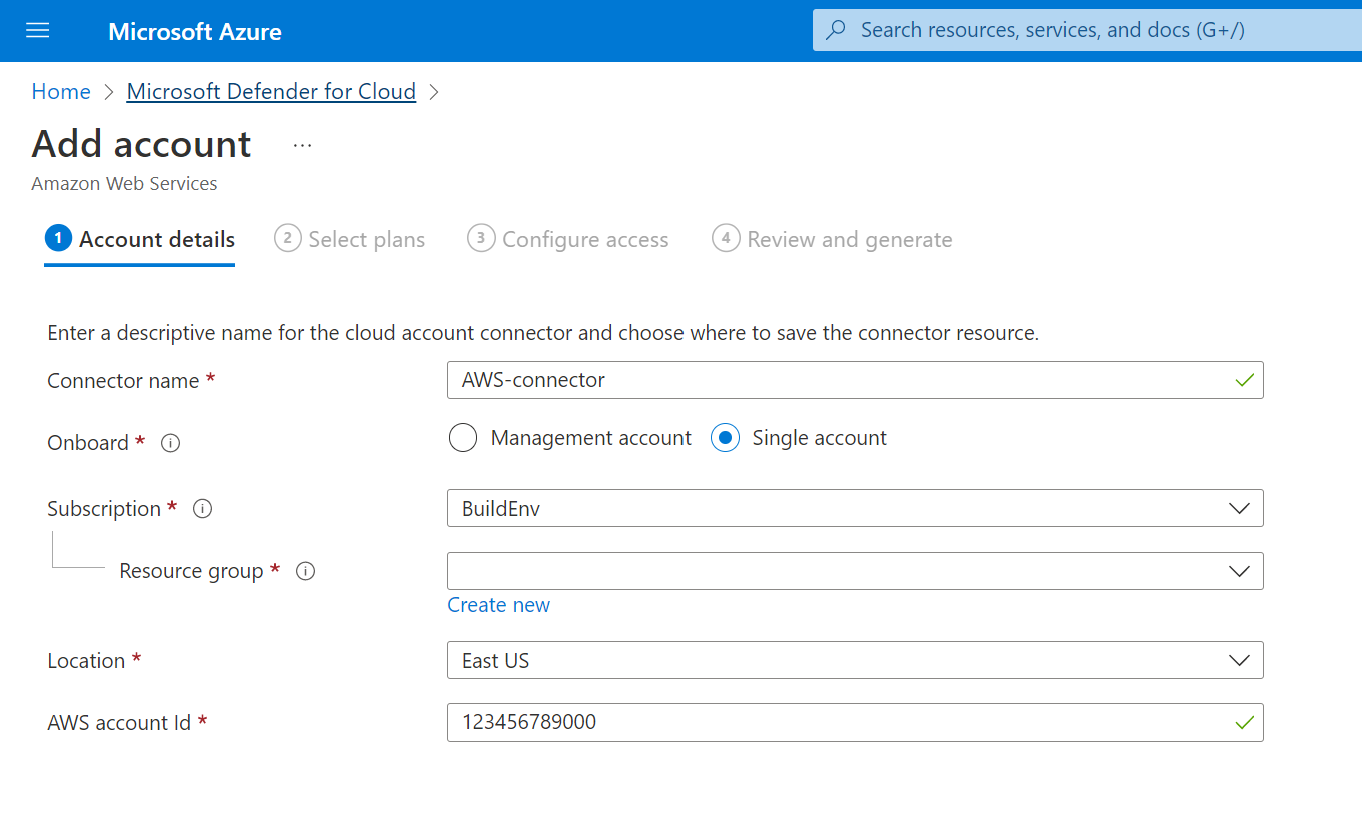This screenshot has height=818, width=1362.
Task: Click the Add account page heading
Action: pos(141,144)
